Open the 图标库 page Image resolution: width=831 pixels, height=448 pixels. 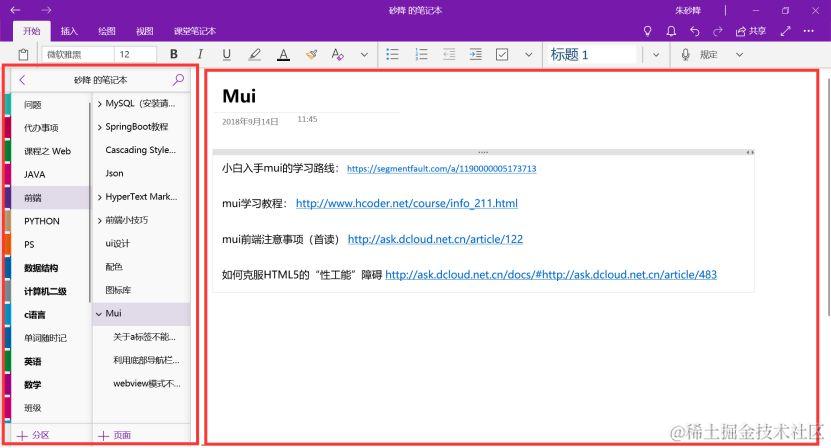[142, 290]
